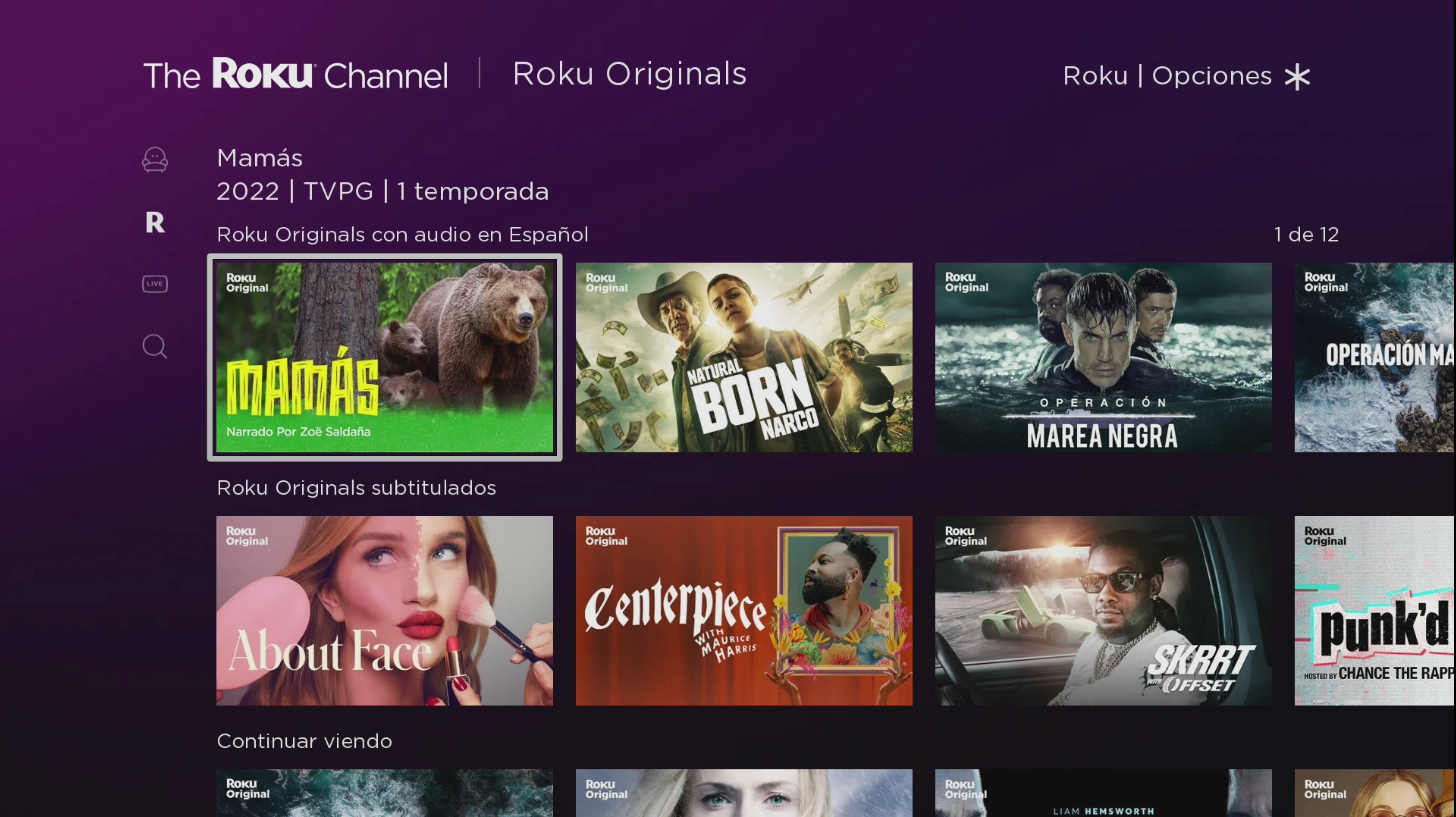The height and width of the screenshot is (817, 1456).
Task: Click the 'Roku Originals subtitulados' row heading
Action: click(x=356, y=488)
